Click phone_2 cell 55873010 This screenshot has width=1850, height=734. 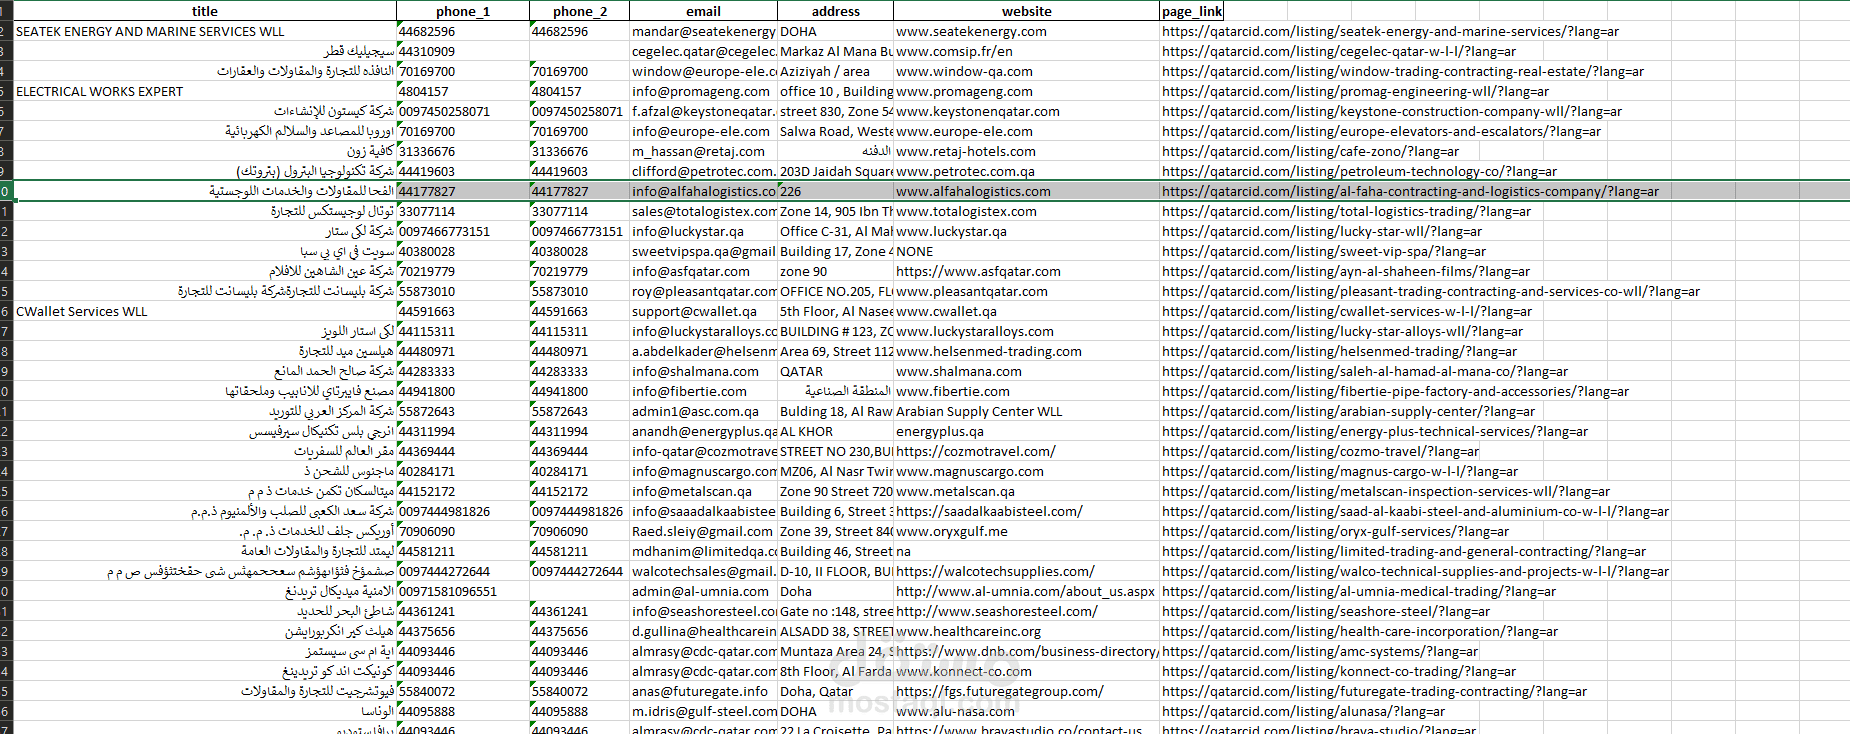coord(579,291)
